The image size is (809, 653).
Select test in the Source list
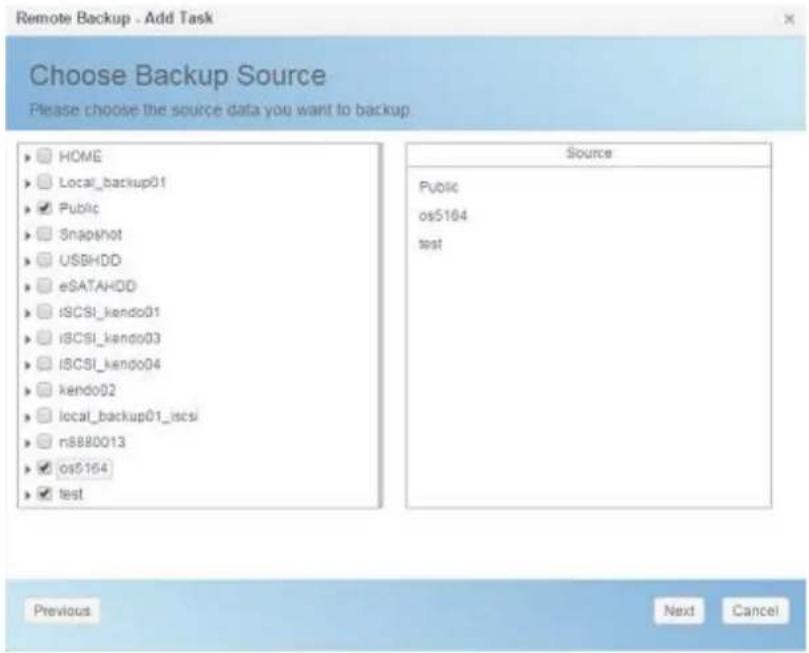[x=430, y=243]
